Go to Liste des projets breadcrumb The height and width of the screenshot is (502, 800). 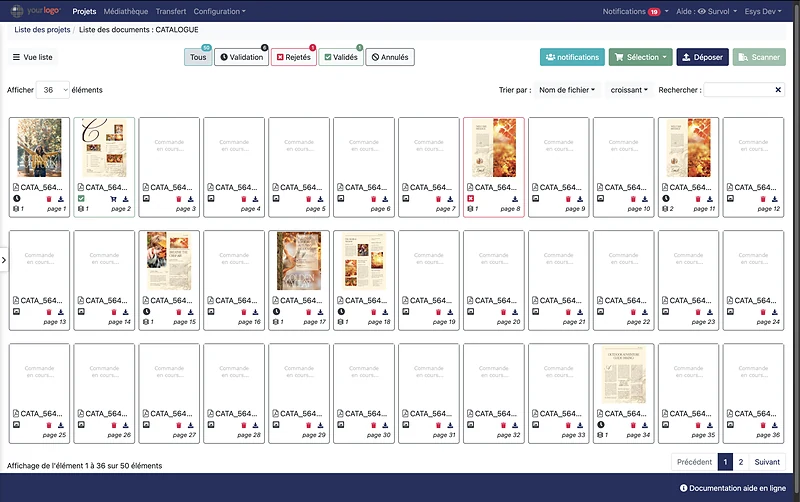click(x=42, y=30)
